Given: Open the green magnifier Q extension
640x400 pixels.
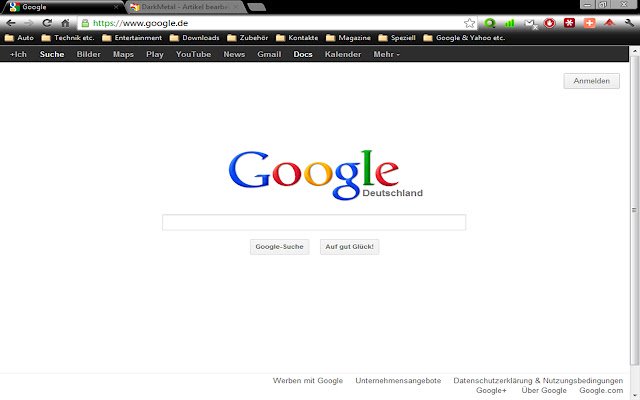Looking at the screenshot, I should [489, 23].
